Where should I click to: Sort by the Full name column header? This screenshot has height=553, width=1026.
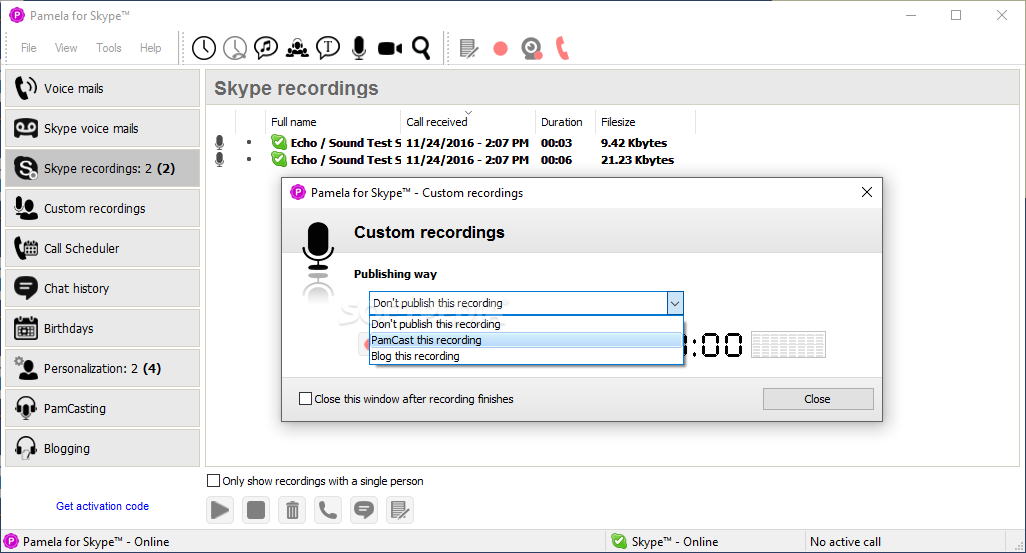[333, 122]
